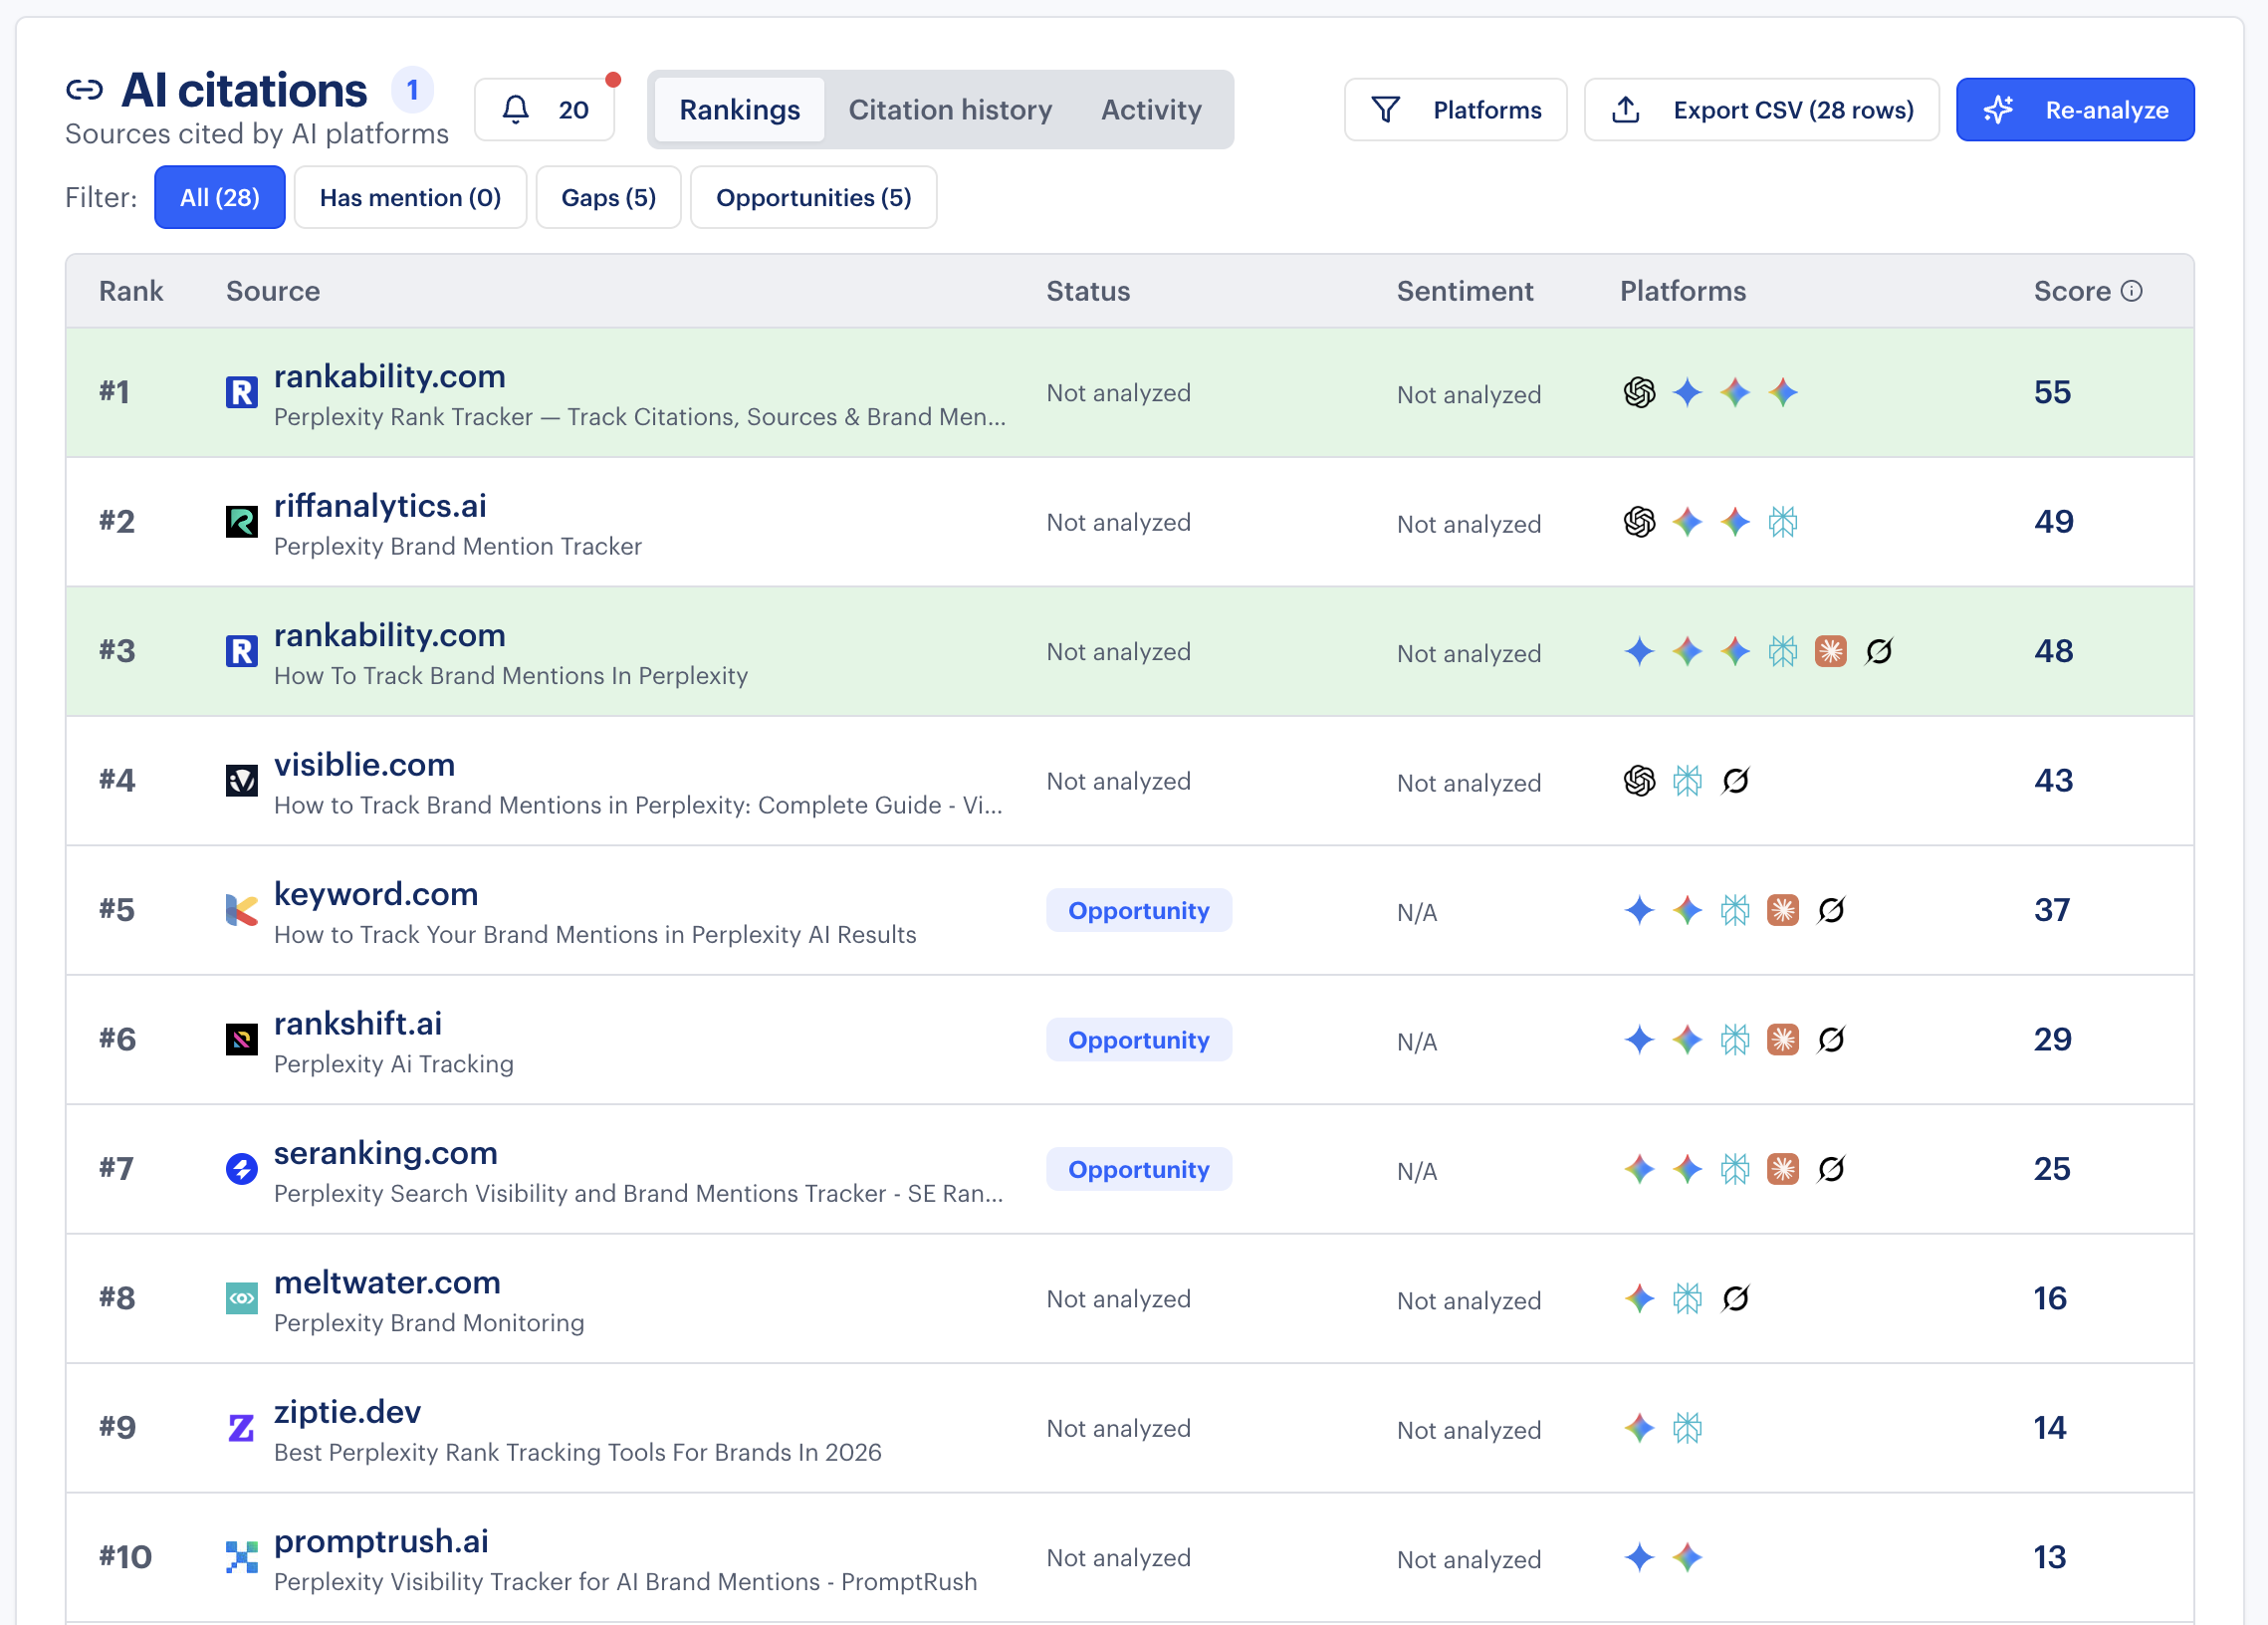This screenshot has width=2268, height=1625.
Task: Click the Opportunity badge for keyword.com
Action: click(x=1139, y=910)
